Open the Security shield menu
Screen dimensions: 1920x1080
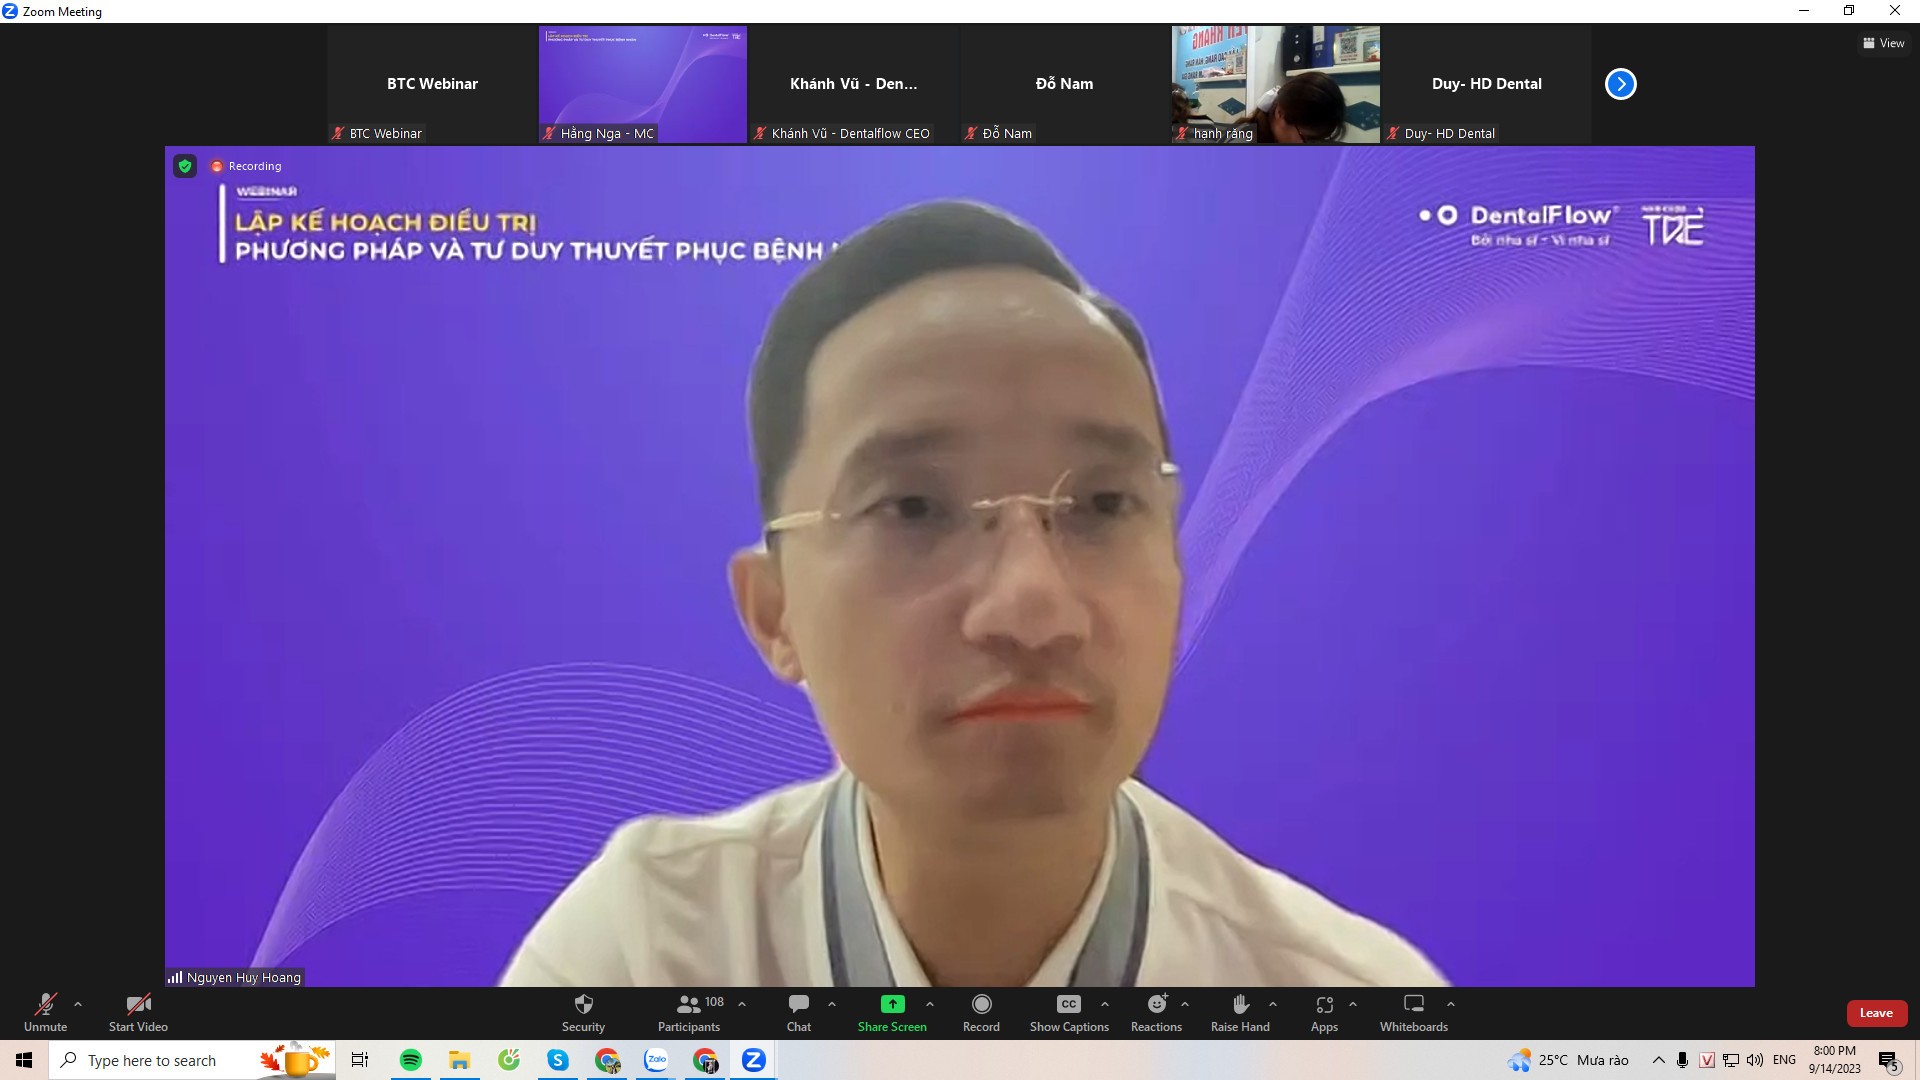tap(583, 1011)
